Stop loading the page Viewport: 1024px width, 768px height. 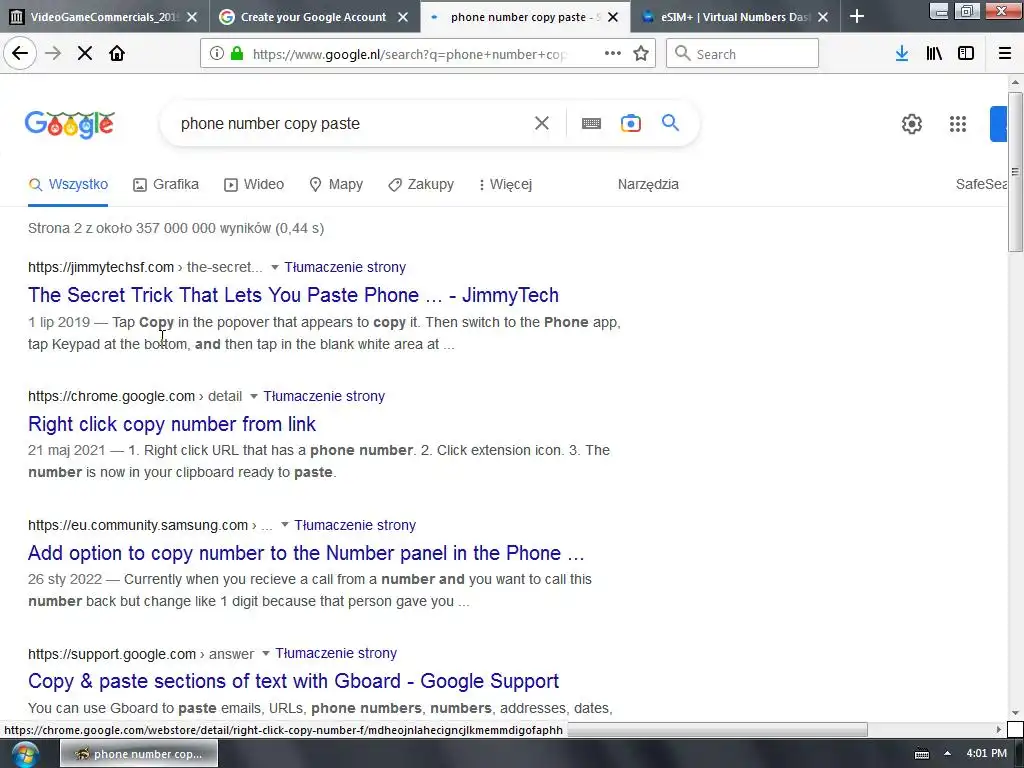click(85, 54)
